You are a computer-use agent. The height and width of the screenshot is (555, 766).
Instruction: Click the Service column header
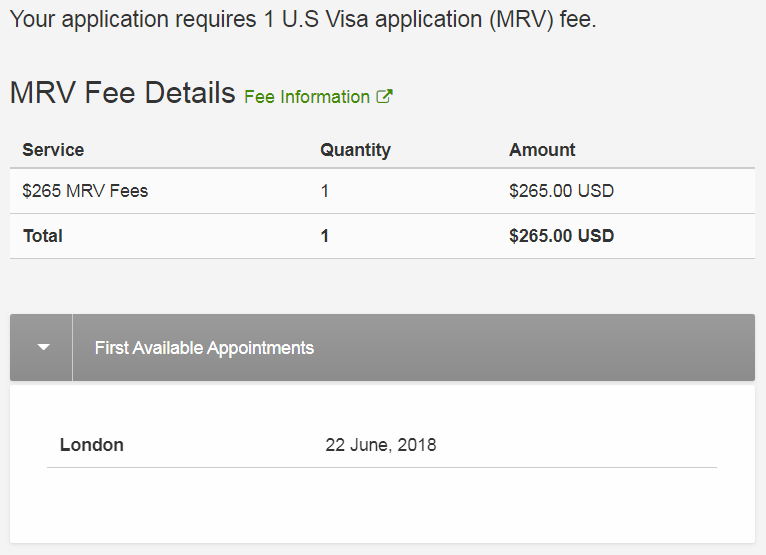click(53, 149)
